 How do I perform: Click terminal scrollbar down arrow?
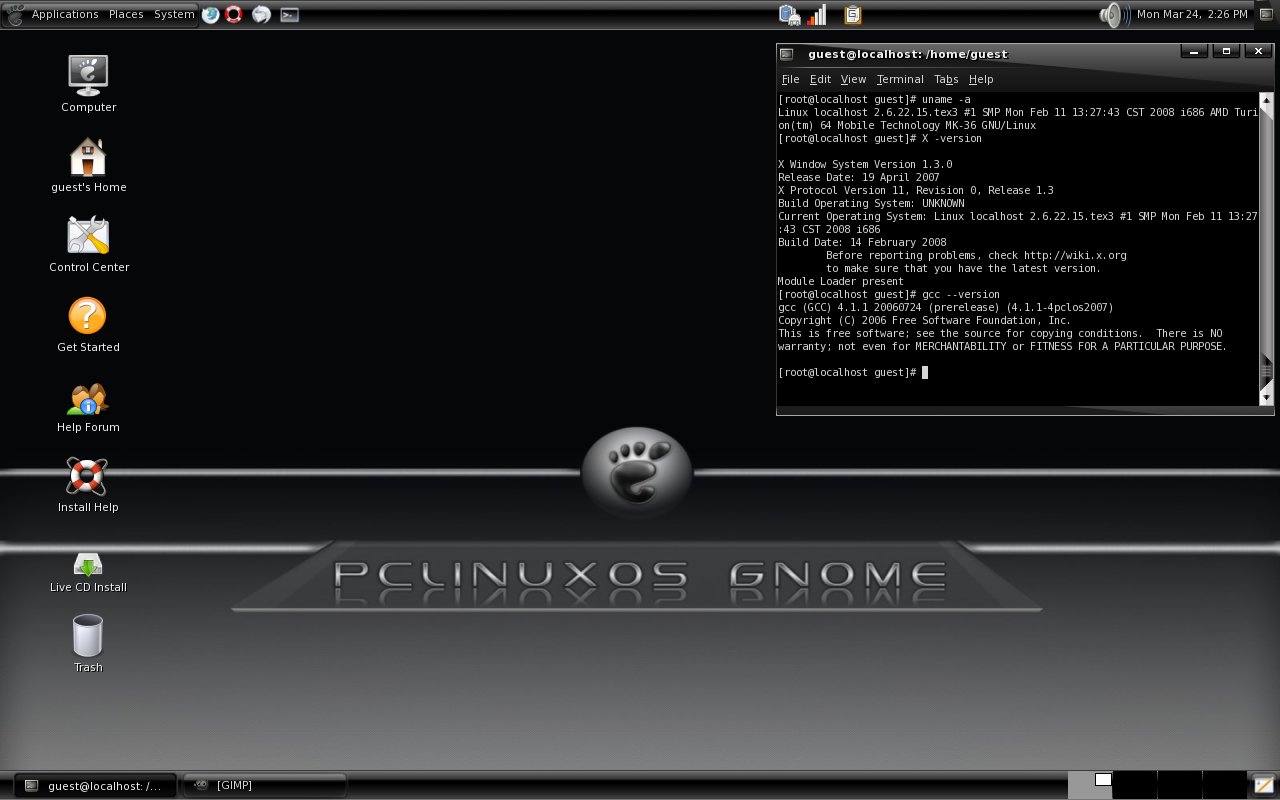[1266, 398]
